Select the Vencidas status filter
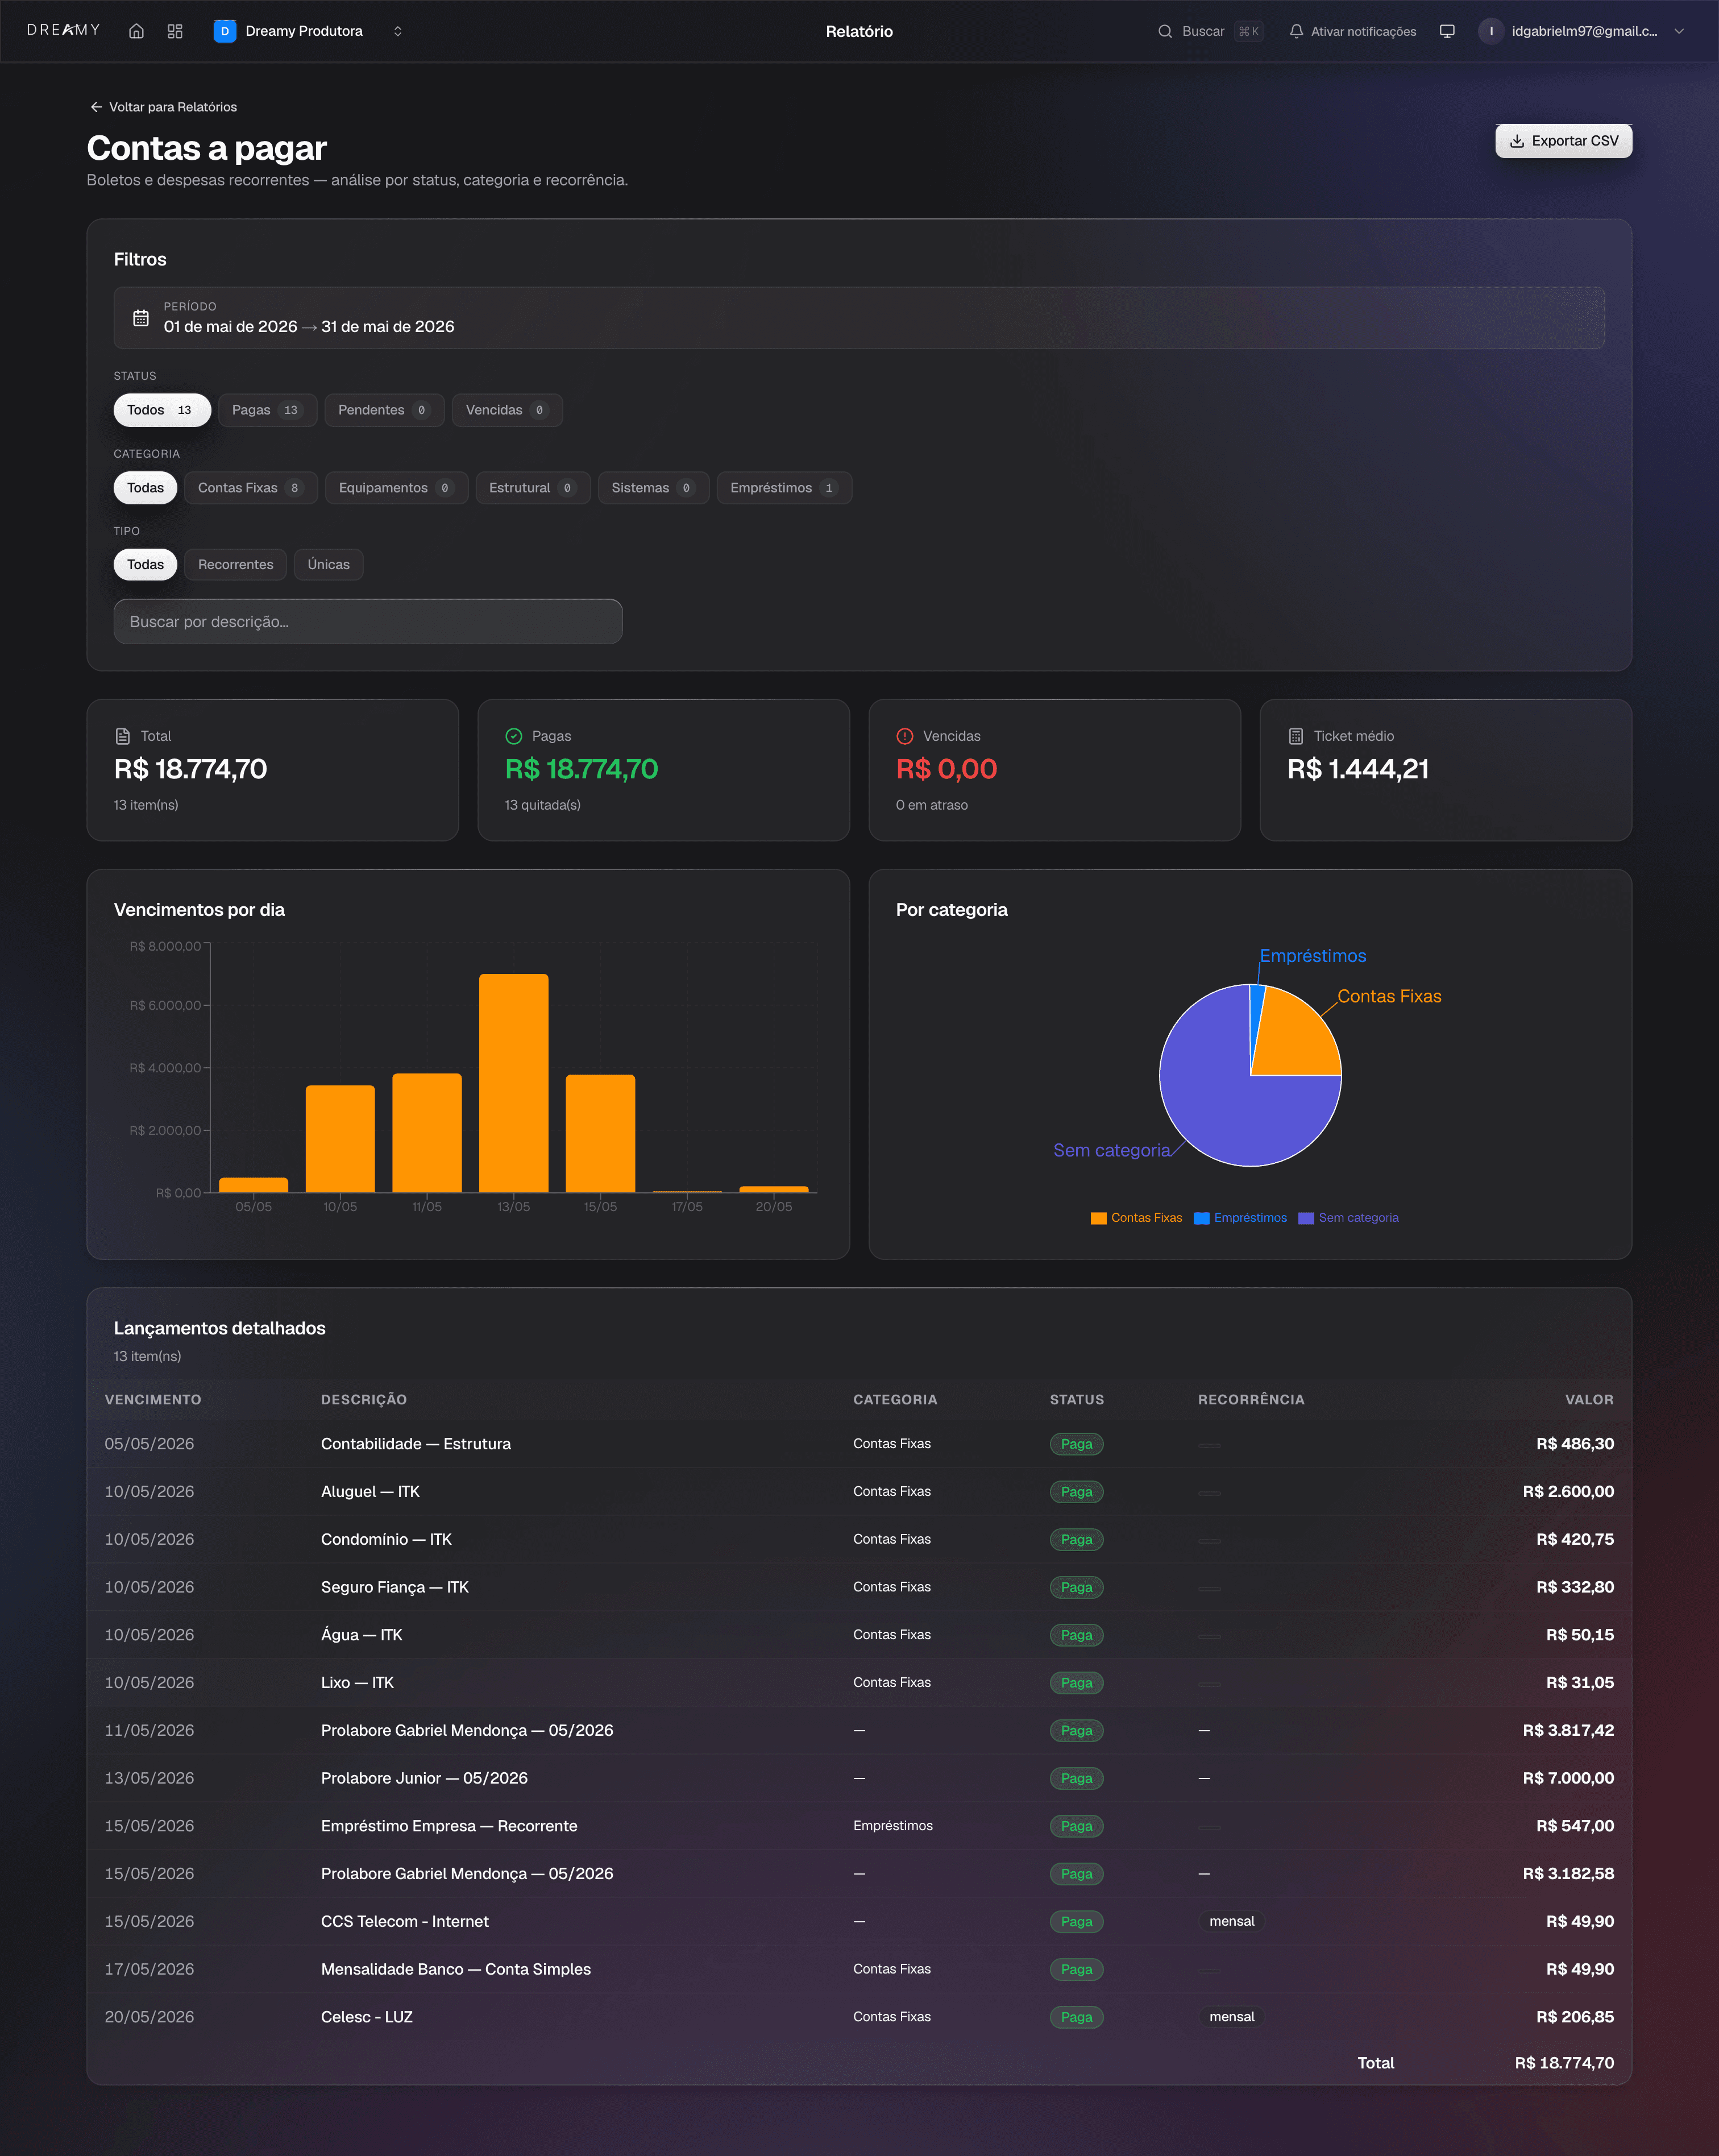Screen dimensions: 1719x2156 (507, 410)
